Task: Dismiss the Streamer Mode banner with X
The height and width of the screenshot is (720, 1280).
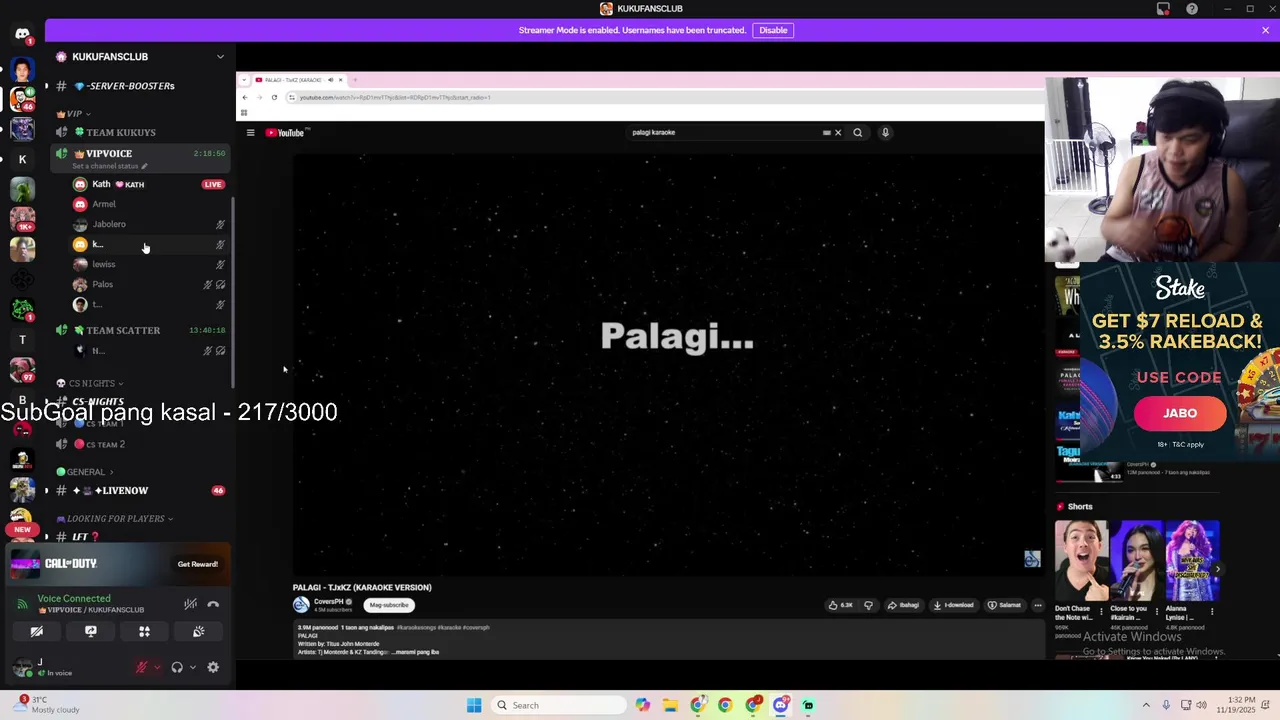Action: pos(1265,30)
